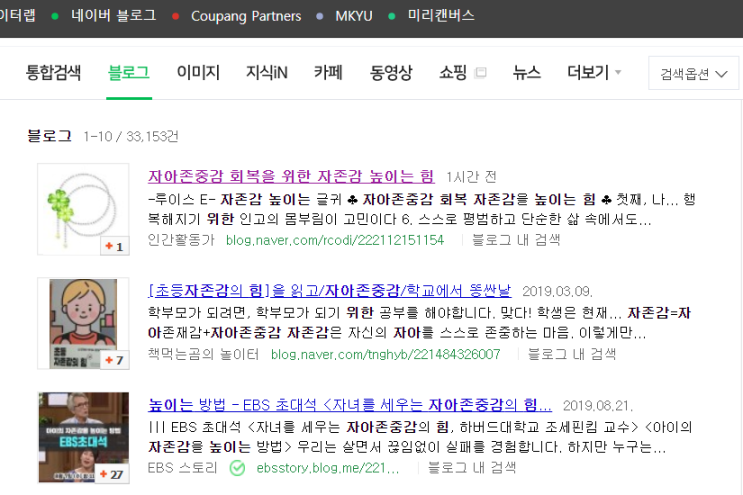Switch to the 동영상 tab
Screen dimensions: 743x495
click(391, 72)
